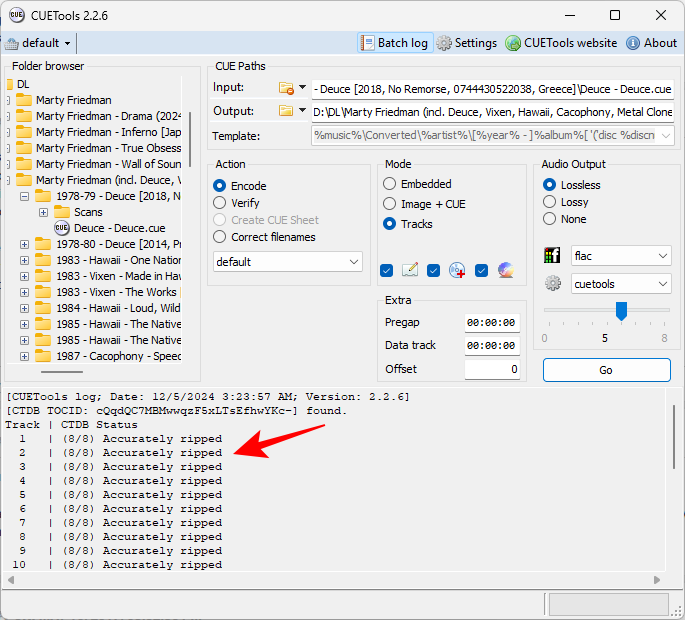Click the Go button
The image size is (685, 620).
coord(606,370)
